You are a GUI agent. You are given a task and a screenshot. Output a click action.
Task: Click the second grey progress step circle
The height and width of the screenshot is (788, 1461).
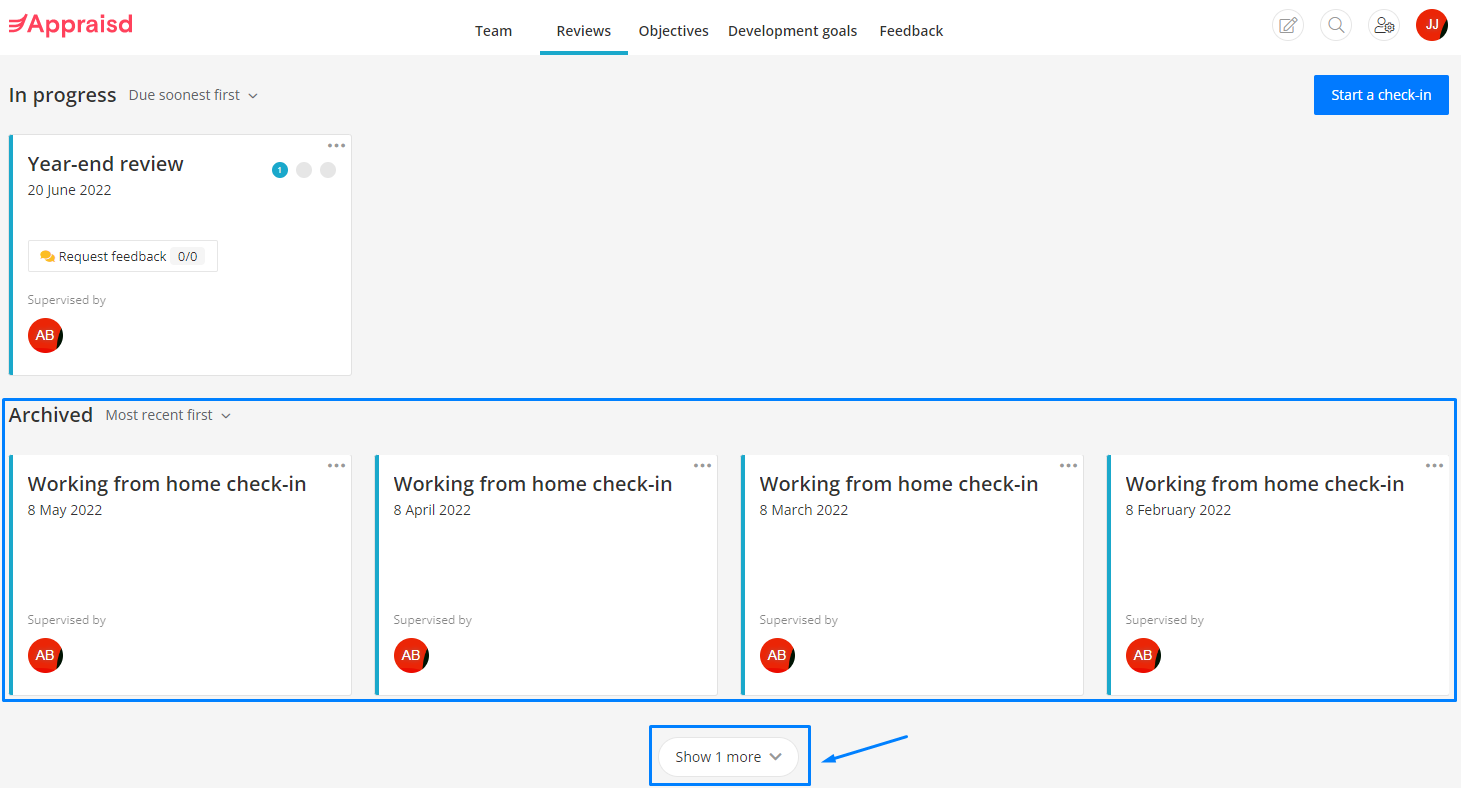point(304,170)
